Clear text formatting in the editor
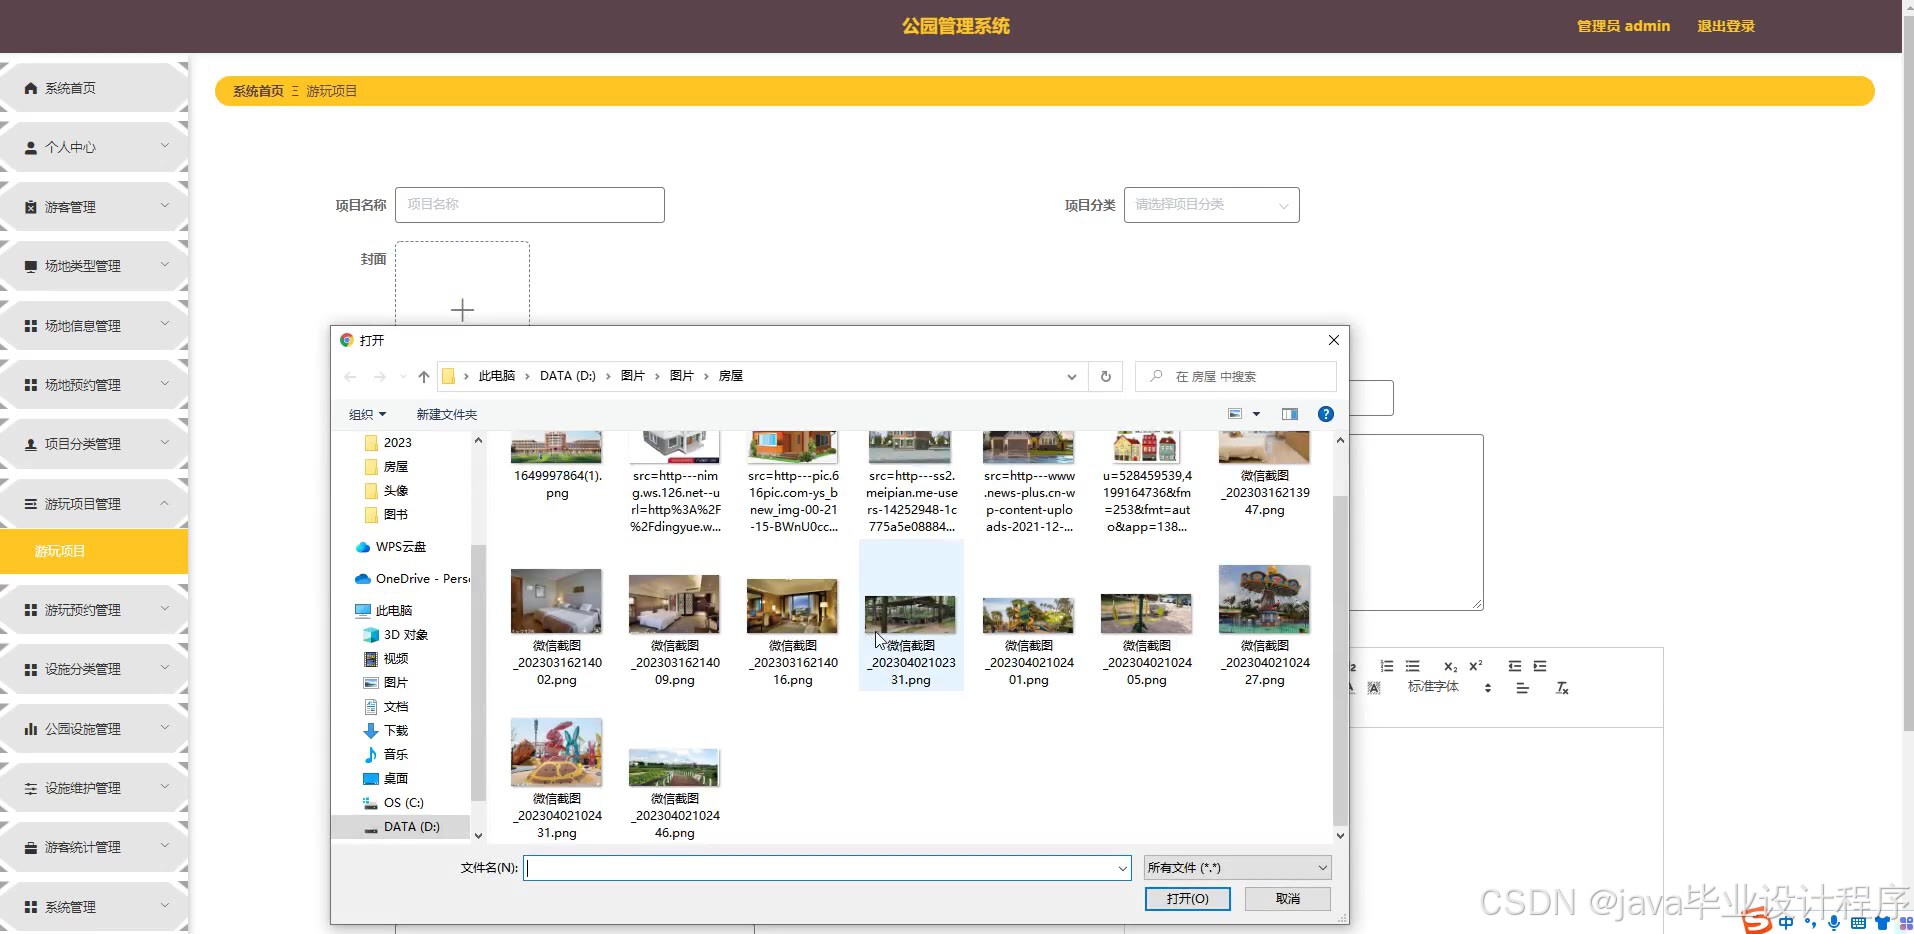 (x=1562, y=688)
